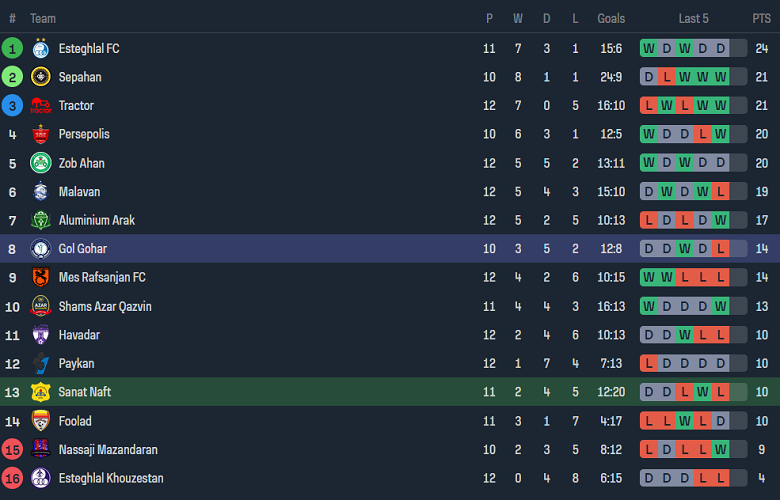780x500 pixels.
Task: Click Tractor's first red L result badge
Action: (x=649, y=106)
